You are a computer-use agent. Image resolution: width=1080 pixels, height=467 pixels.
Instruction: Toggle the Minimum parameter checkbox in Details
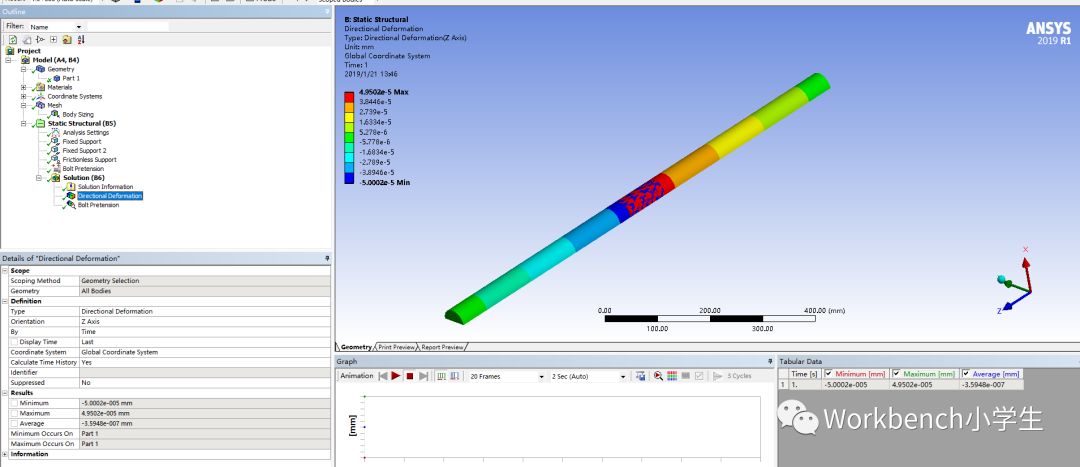point(14,403)
